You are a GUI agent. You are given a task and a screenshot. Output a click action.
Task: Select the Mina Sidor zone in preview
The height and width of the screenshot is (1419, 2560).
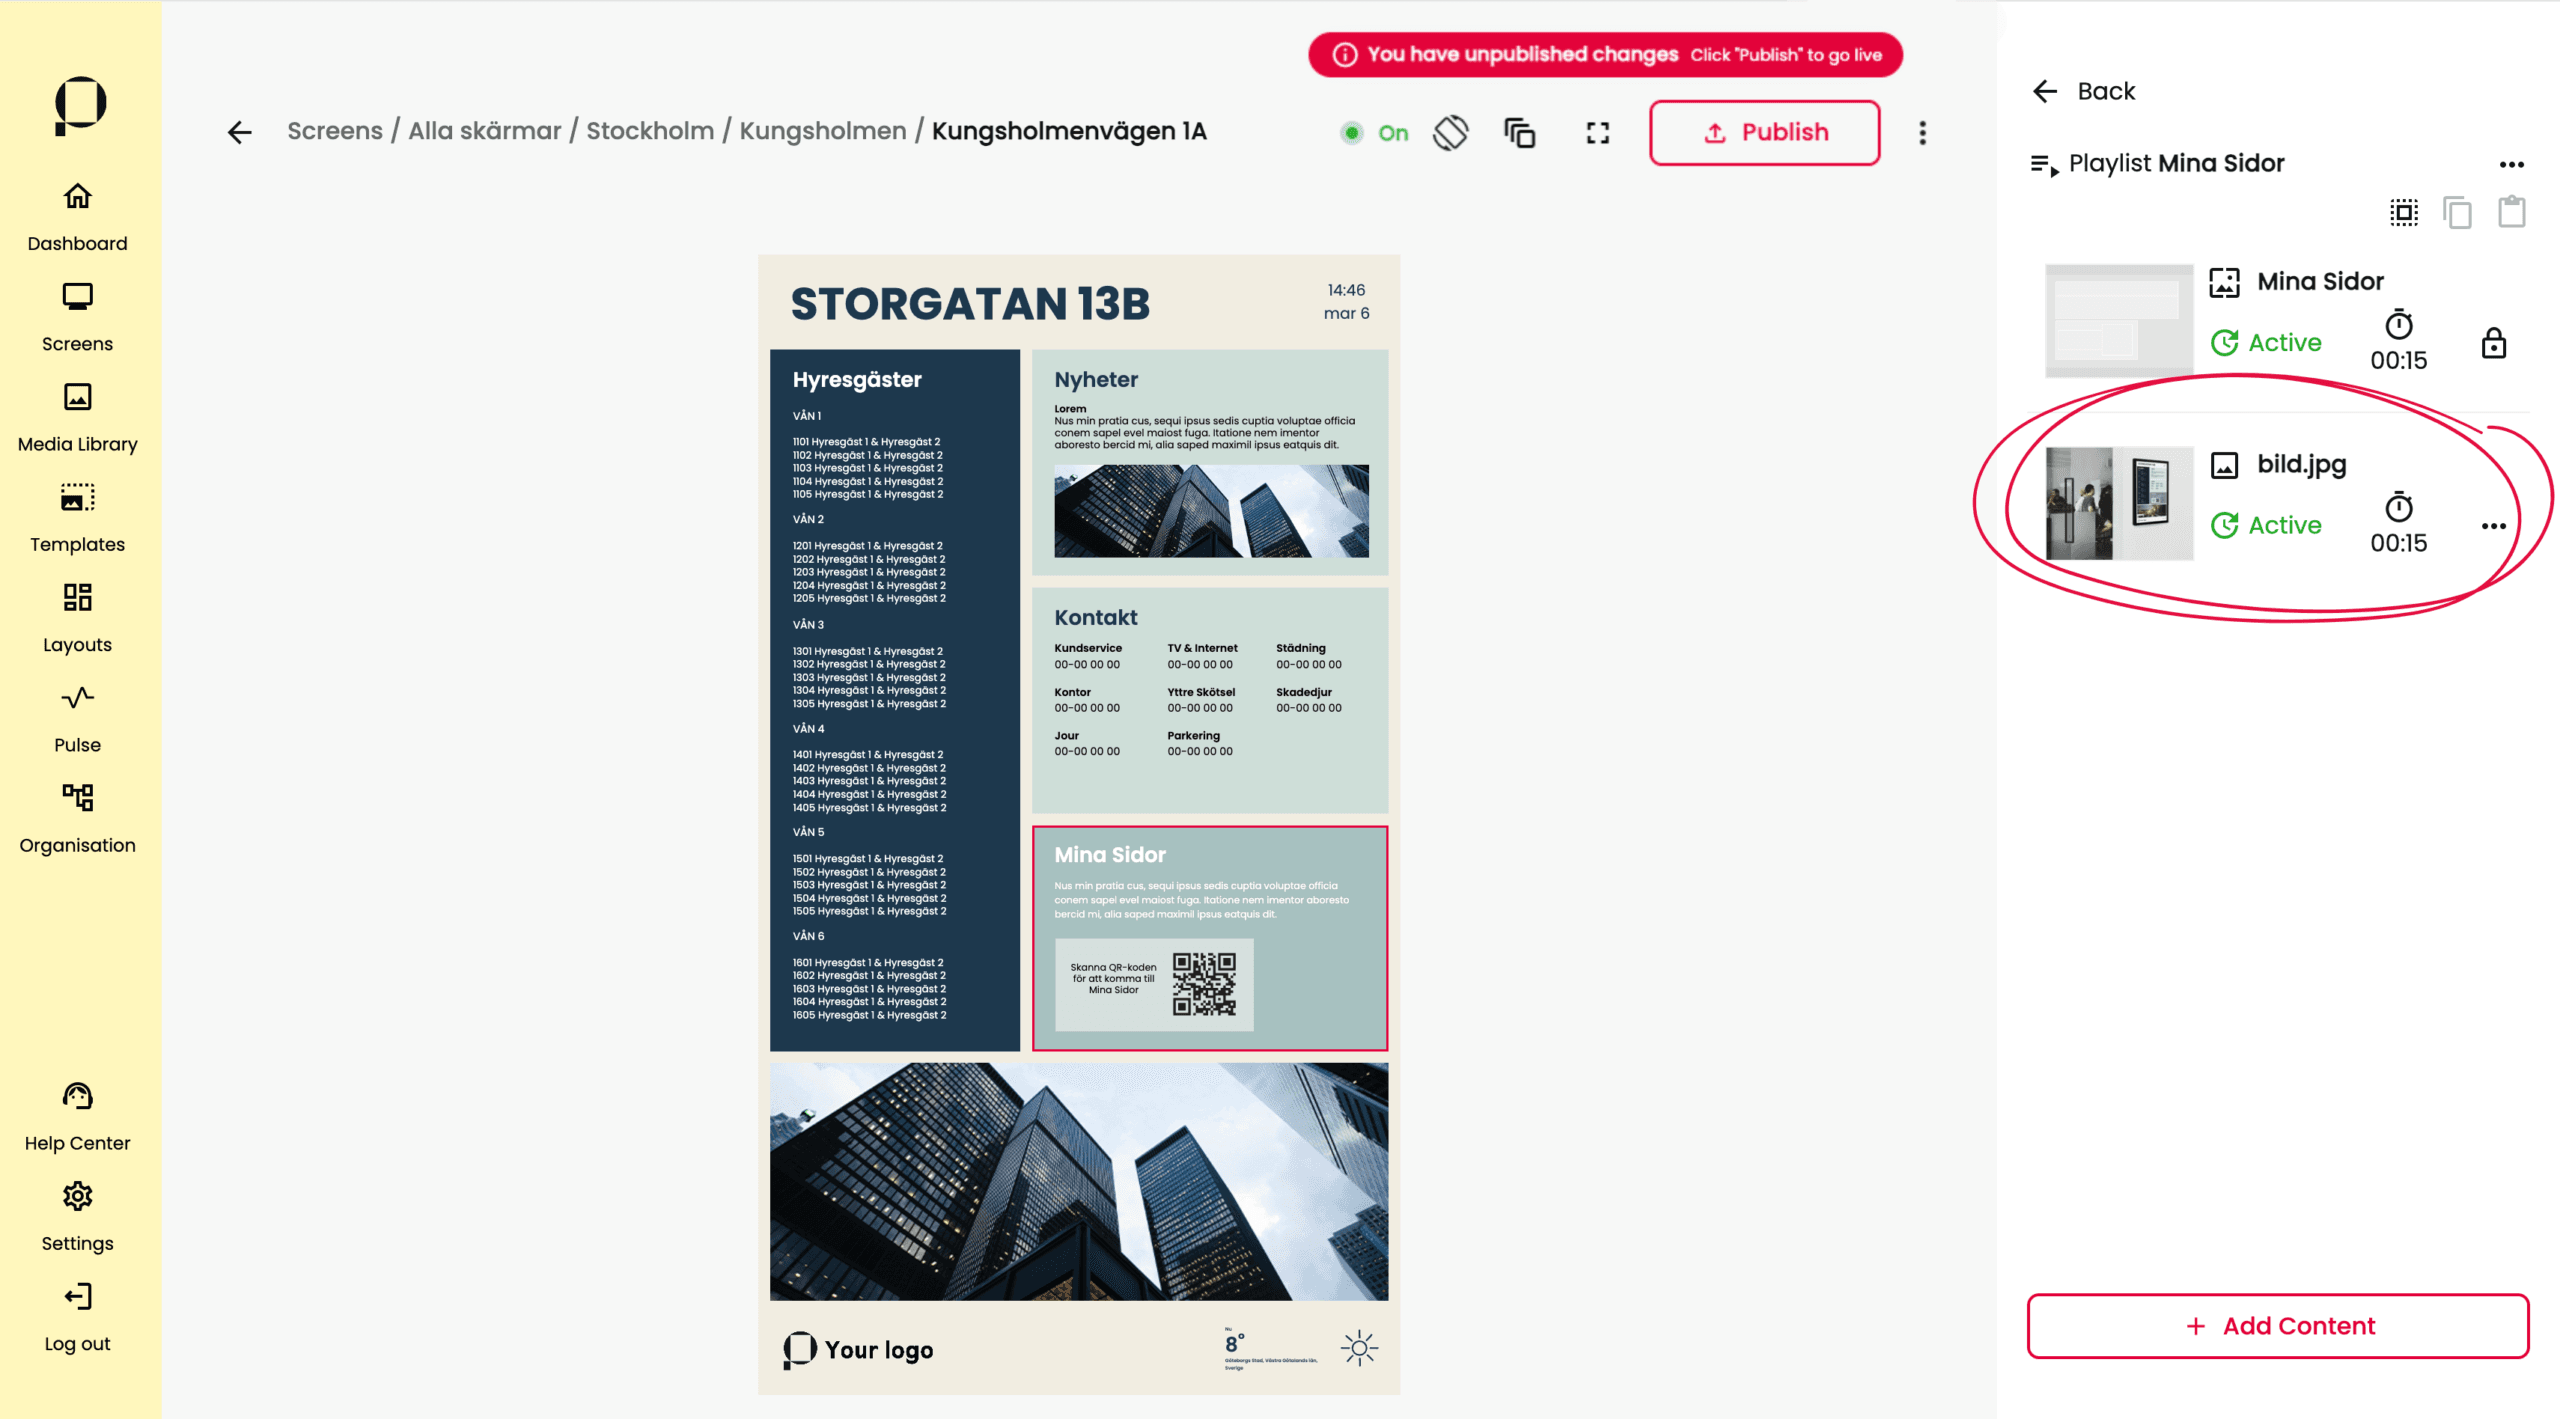tap(1209, 937)
